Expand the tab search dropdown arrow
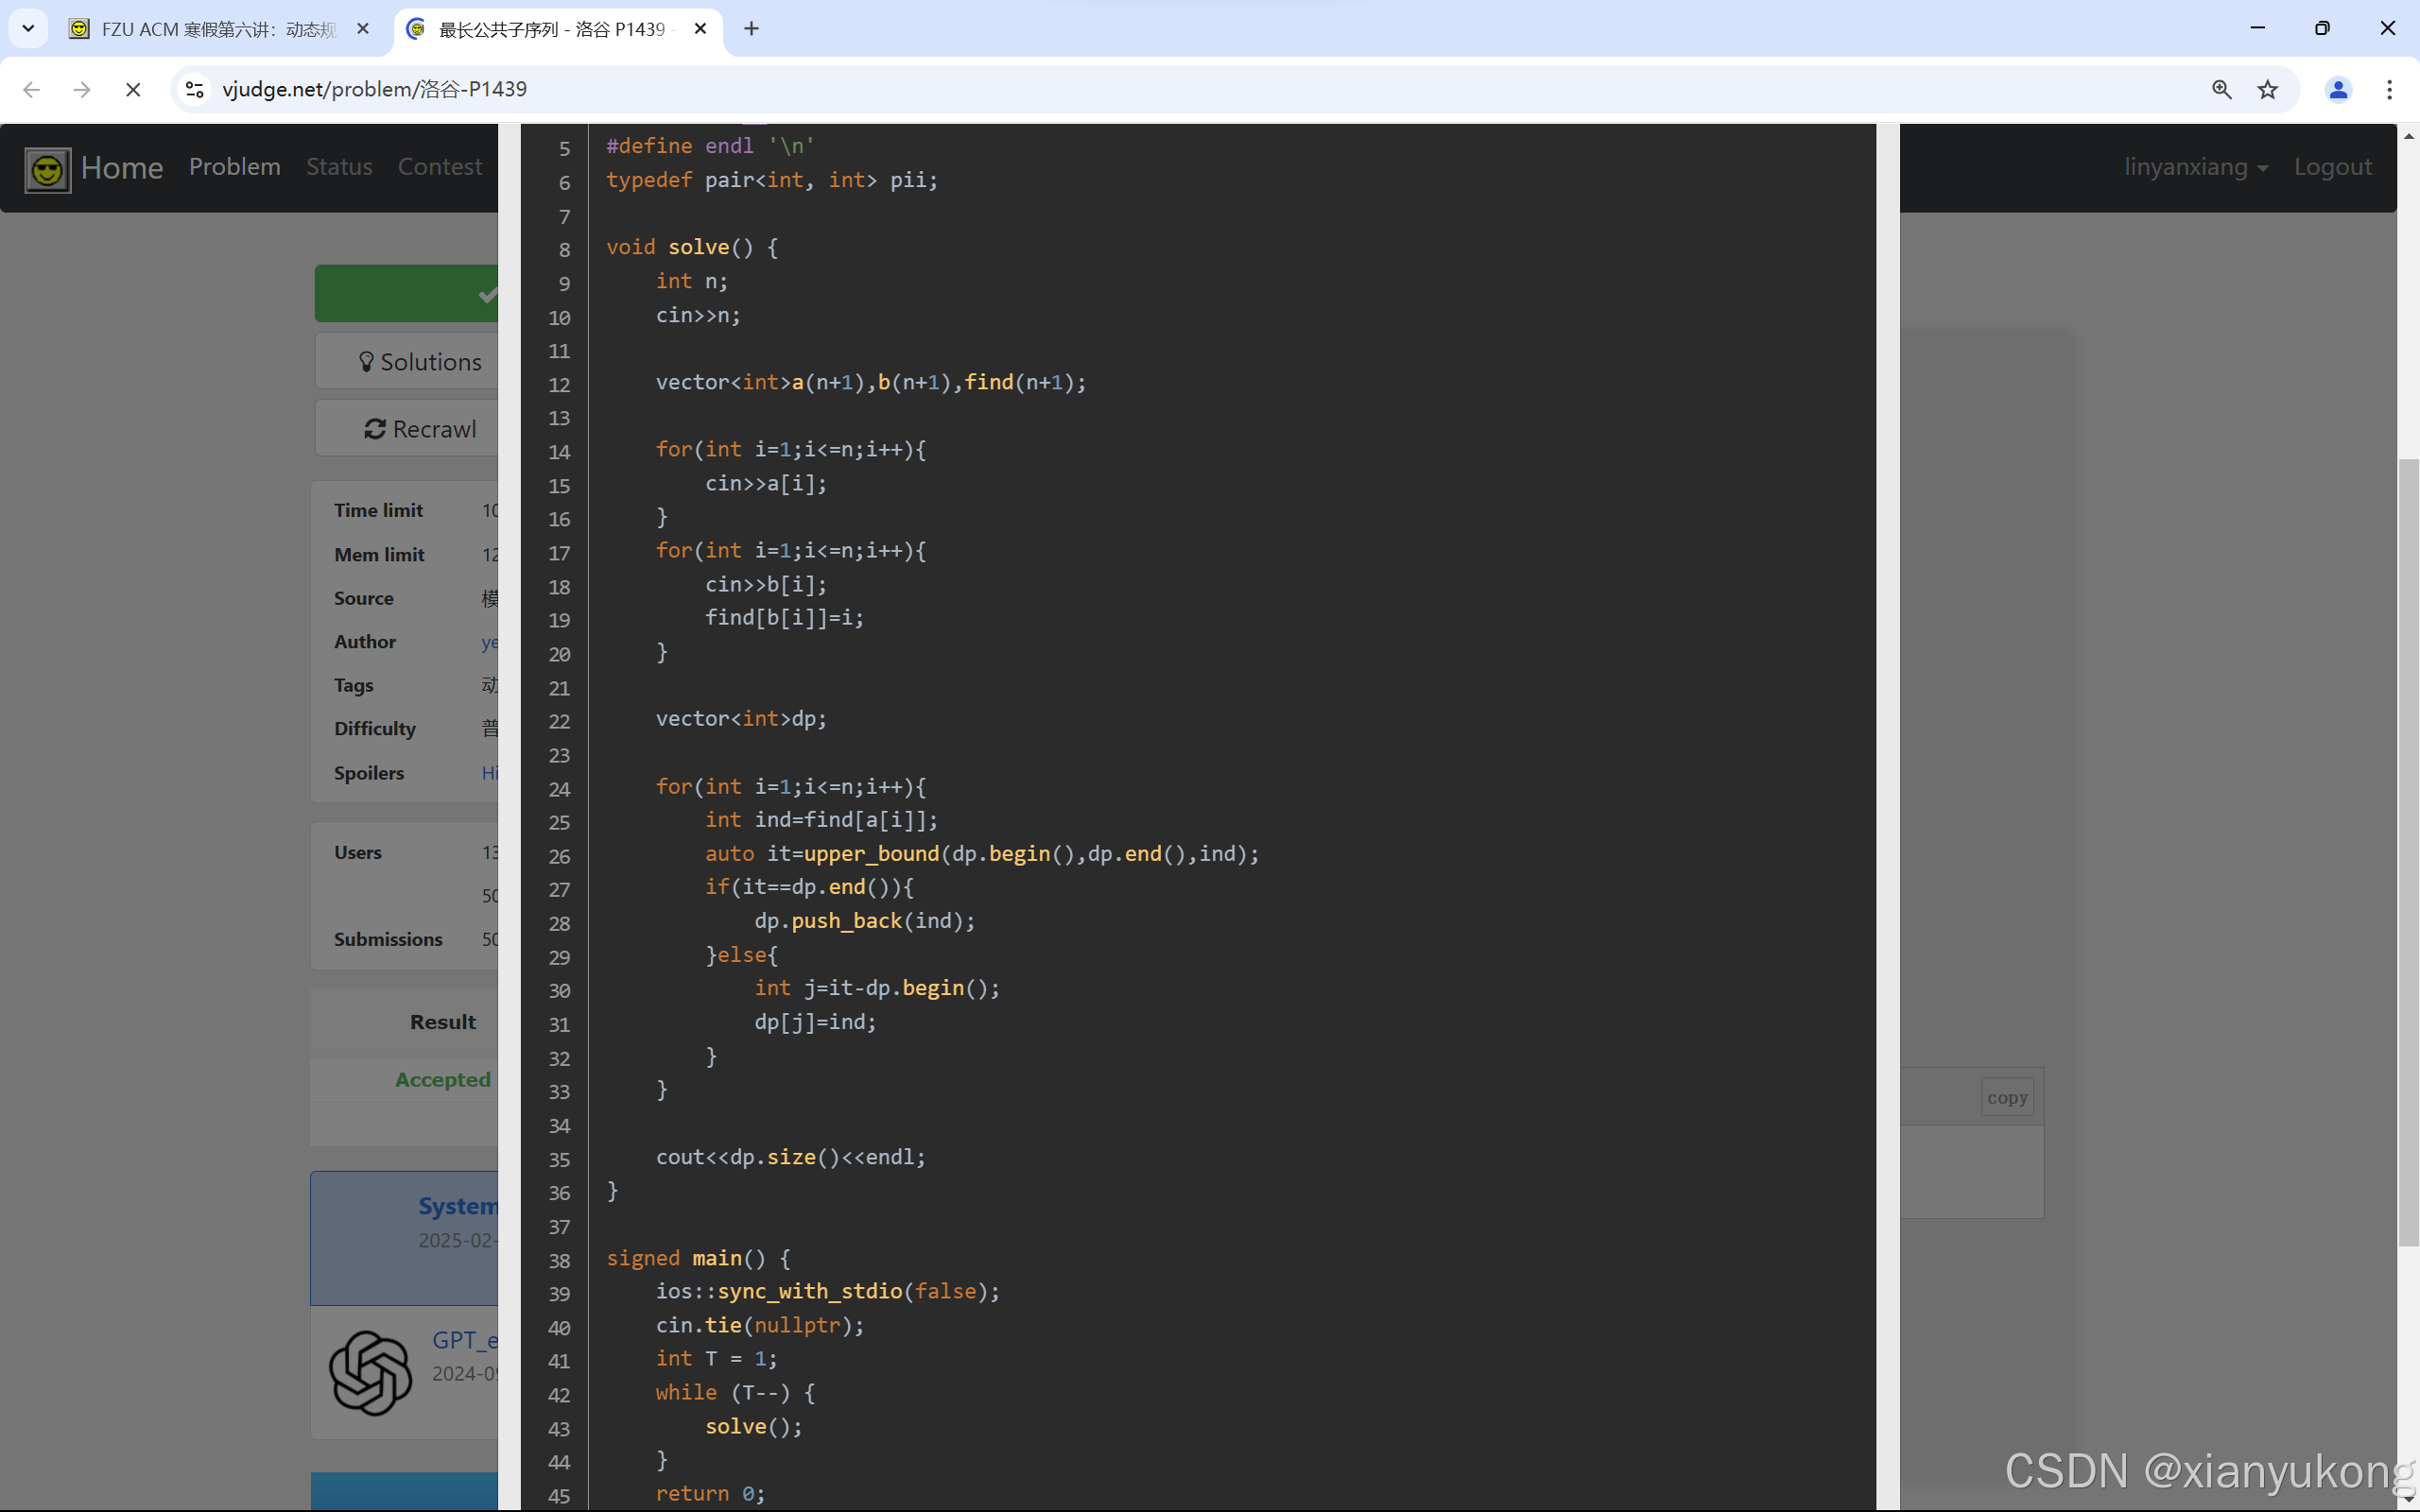 pyautogui.click(x=28, y=29)
